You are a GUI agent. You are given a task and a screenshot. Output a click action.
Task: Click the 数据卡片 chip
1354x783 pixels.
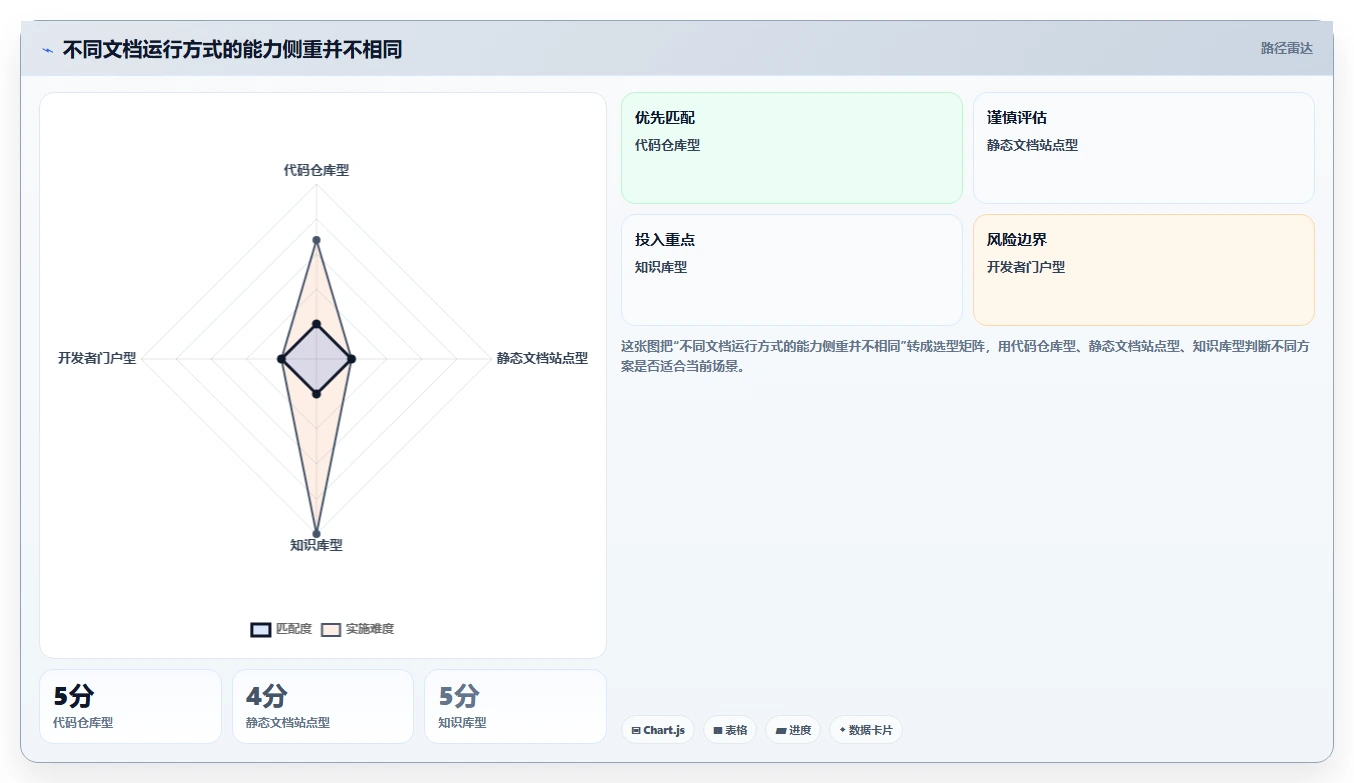pos(866,730)
